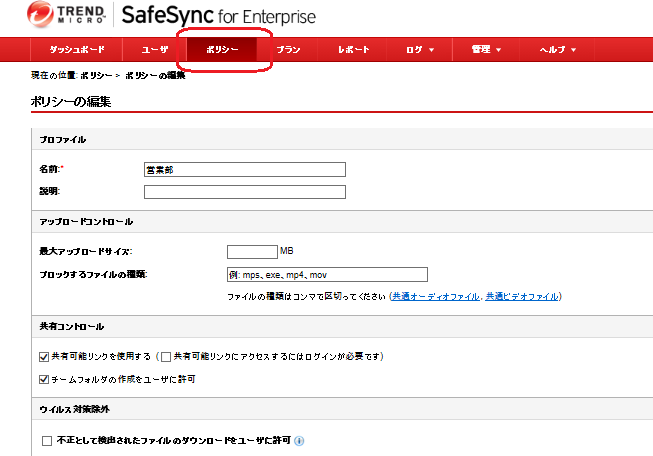653x456 pixels.
Task: Enable login required for shareable links
Action: coord(166,356)
